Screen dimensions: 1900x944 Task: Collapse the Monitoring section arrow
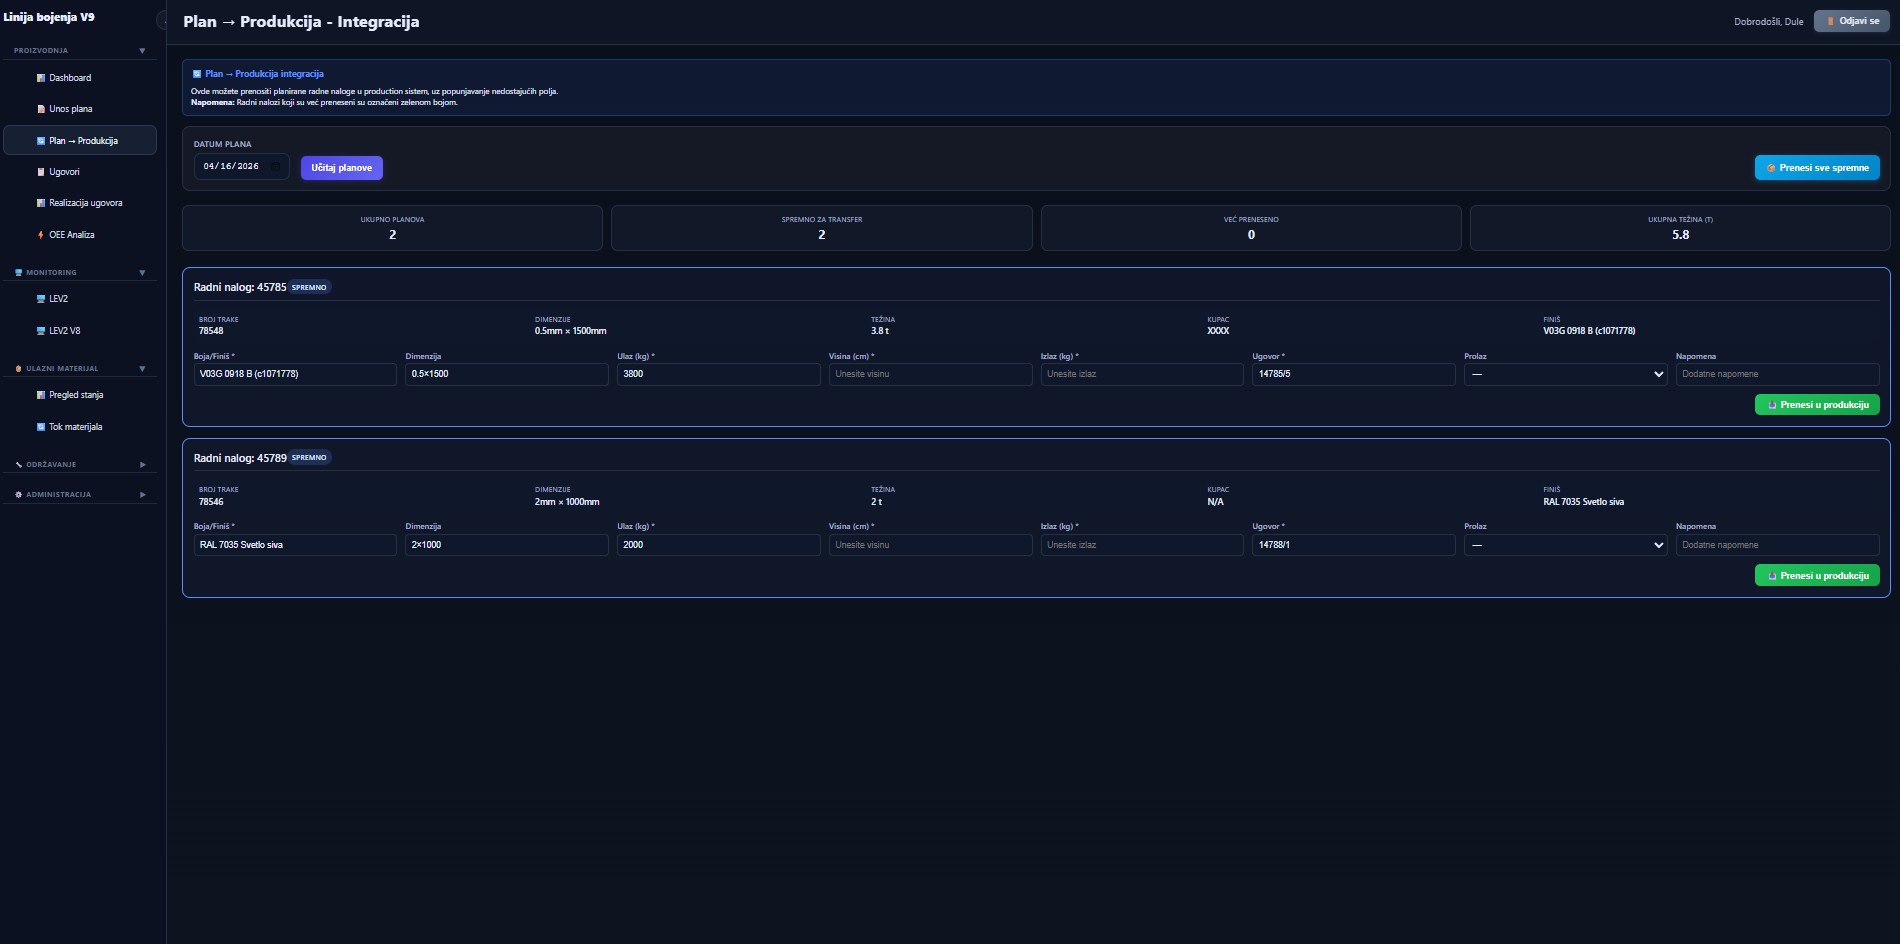click(x=142, y=272)
